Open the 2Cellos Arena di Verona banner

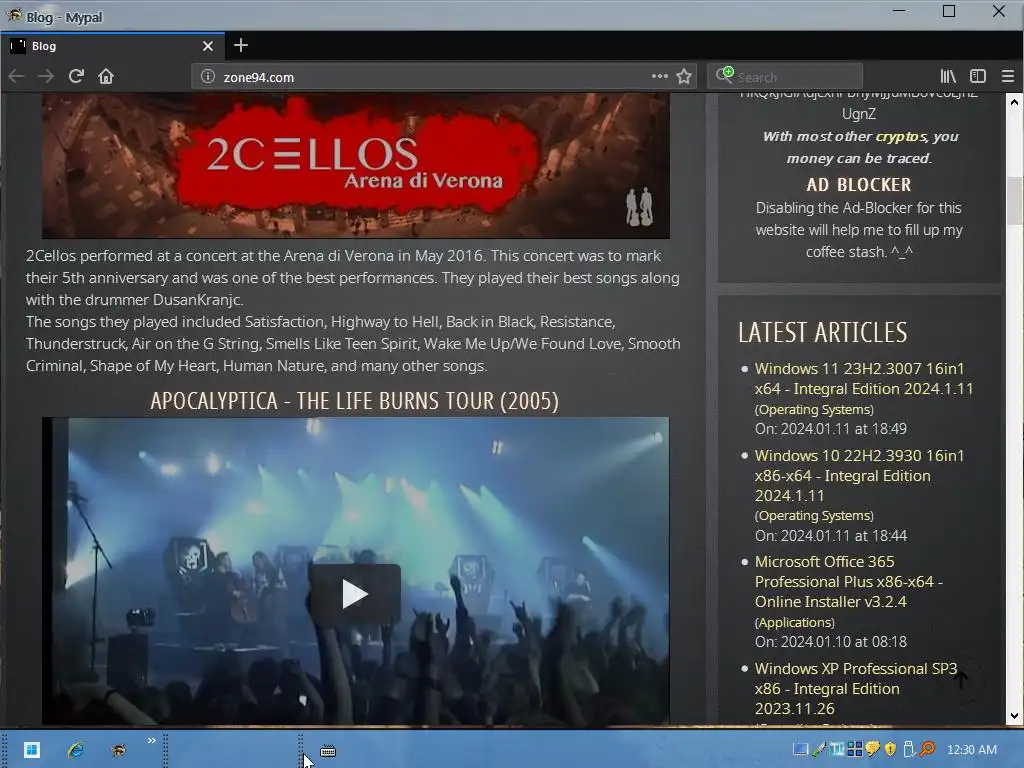(356, 166)
